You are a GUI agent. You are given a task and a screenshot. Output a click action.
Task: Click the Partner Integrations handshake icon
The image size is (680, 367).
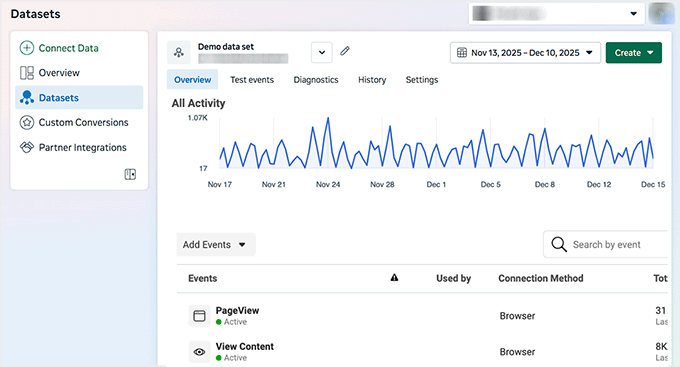(x=26, y=147)
